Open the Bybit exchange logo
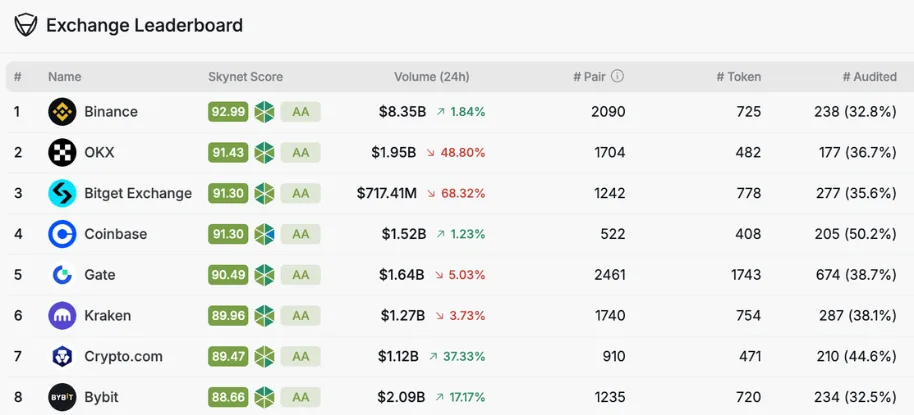914x415 pixels. pos(62,398)
